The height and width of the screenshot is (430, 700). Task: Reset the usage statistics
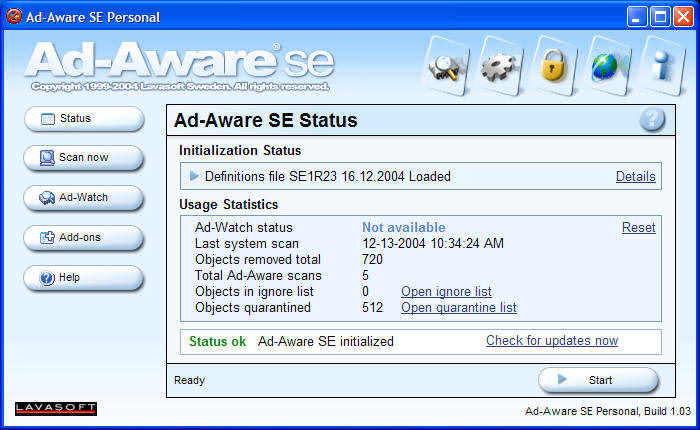click(x=638, y=228)
